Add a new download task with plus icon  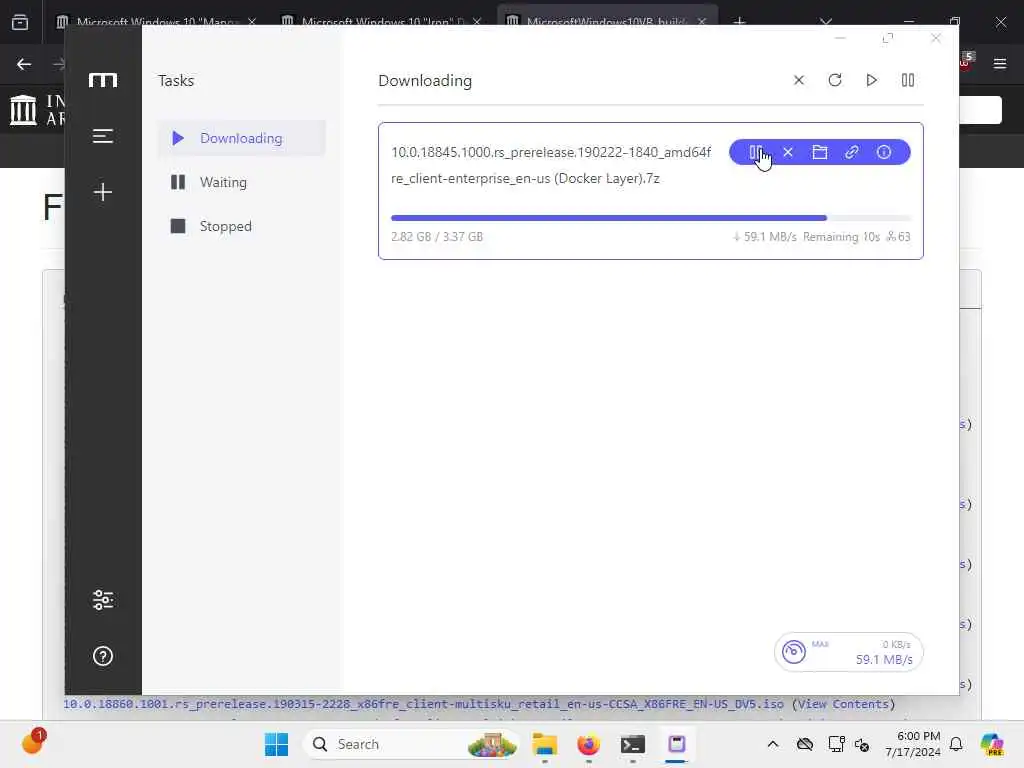[x=103, y=192]
